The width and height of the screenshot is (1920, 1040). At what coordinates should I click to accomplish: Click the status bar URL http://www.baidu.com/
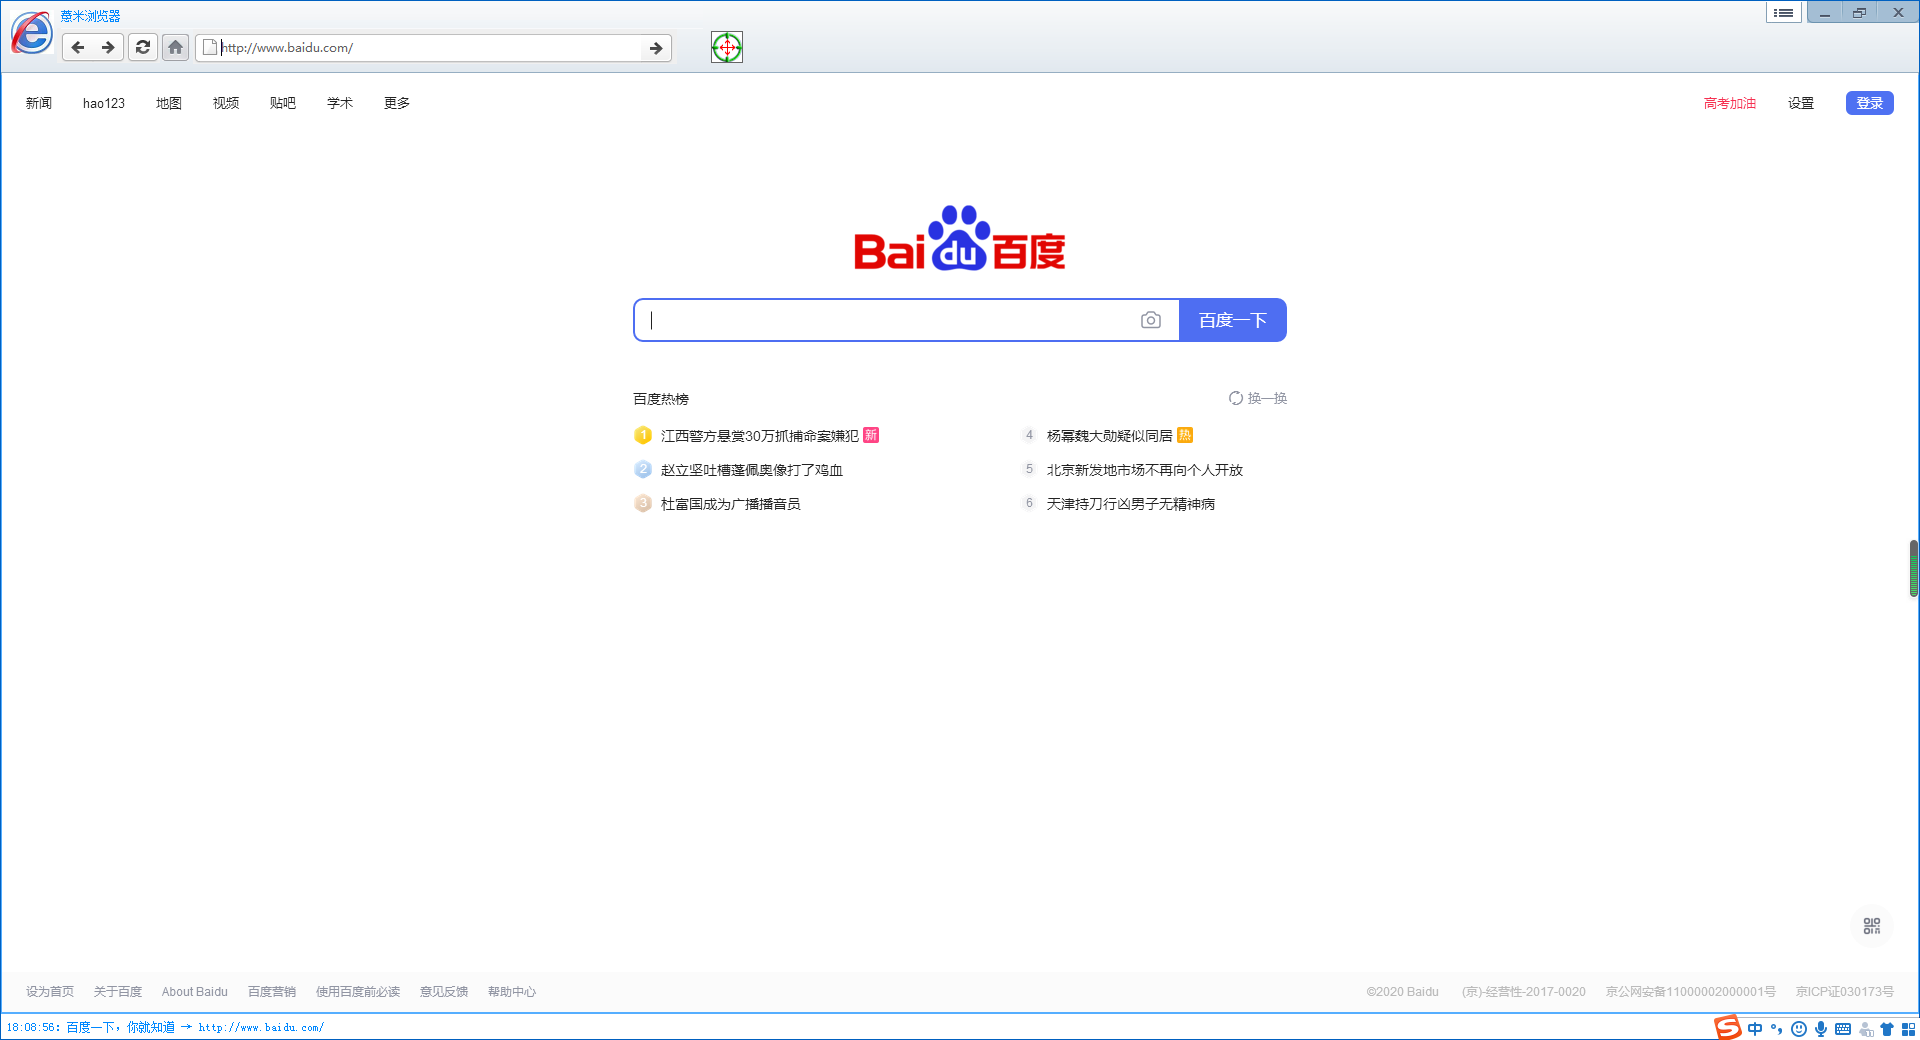coord(261,1027)
